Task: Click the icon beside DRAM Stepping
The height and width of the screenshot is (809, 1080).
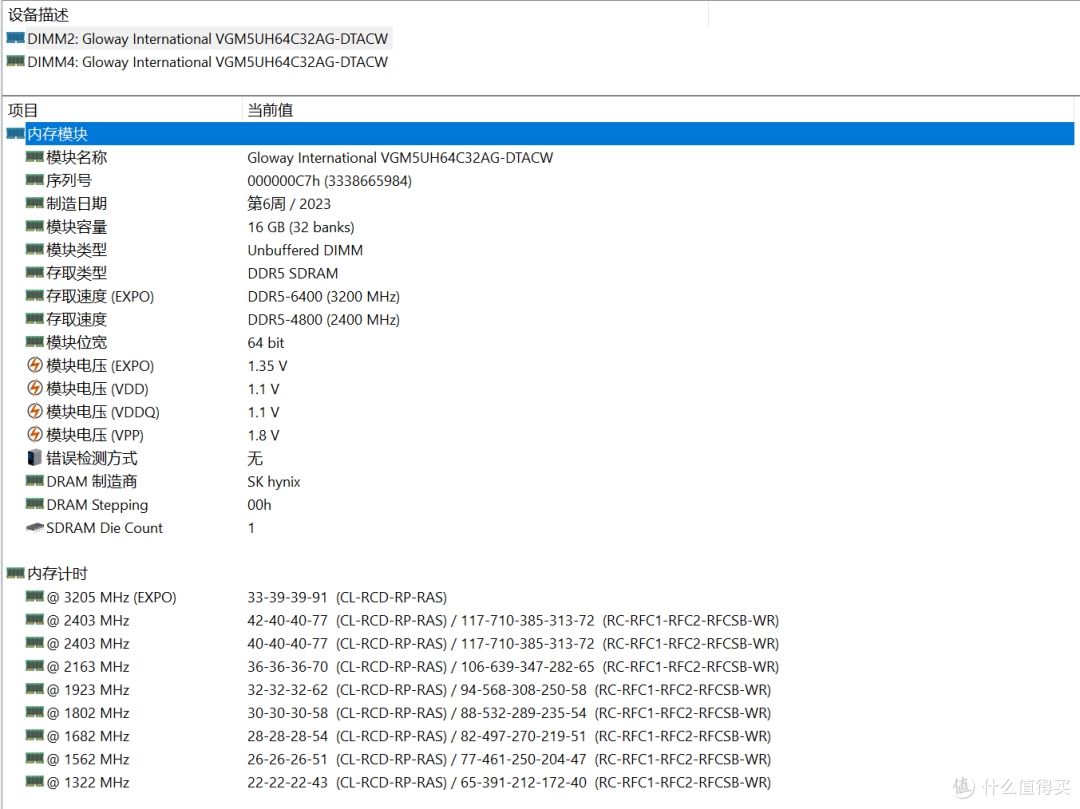Action: click(x=34, y=504)
